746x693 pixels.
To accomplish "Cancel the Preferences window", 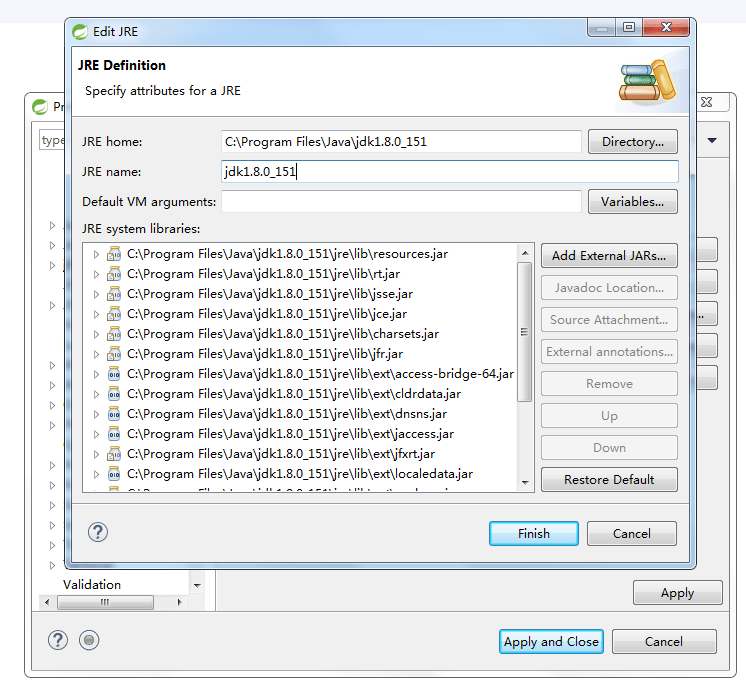I will point(664,642).
